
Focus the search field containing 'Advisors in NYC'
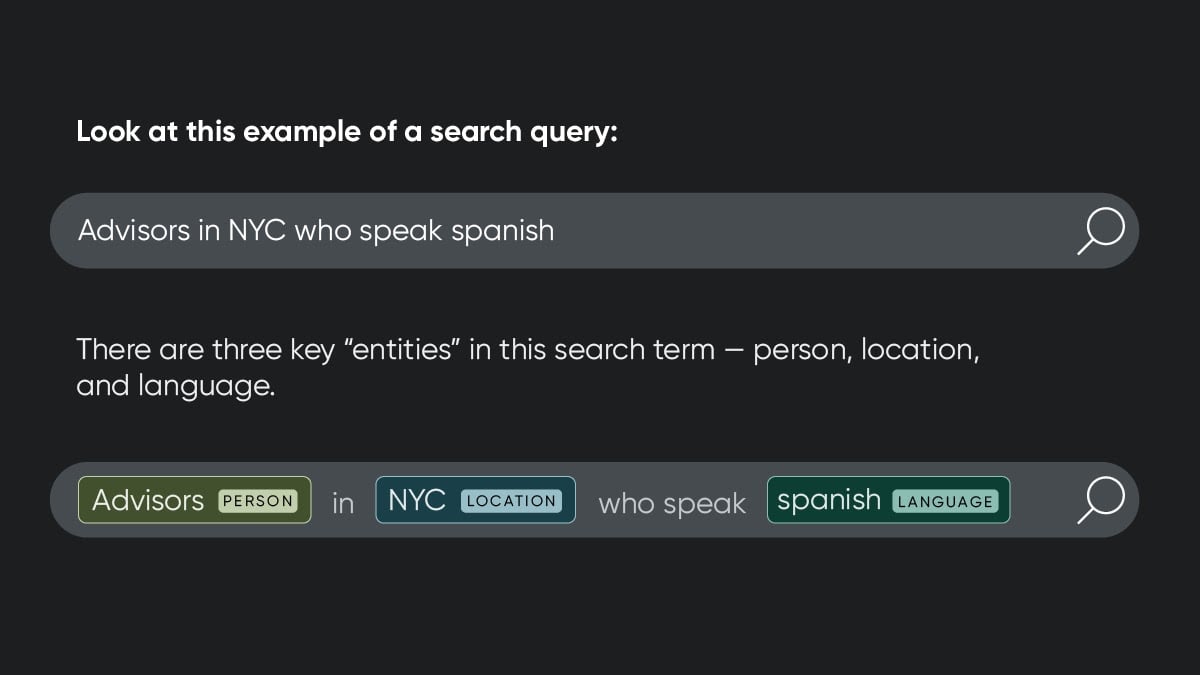pos(594,231)
